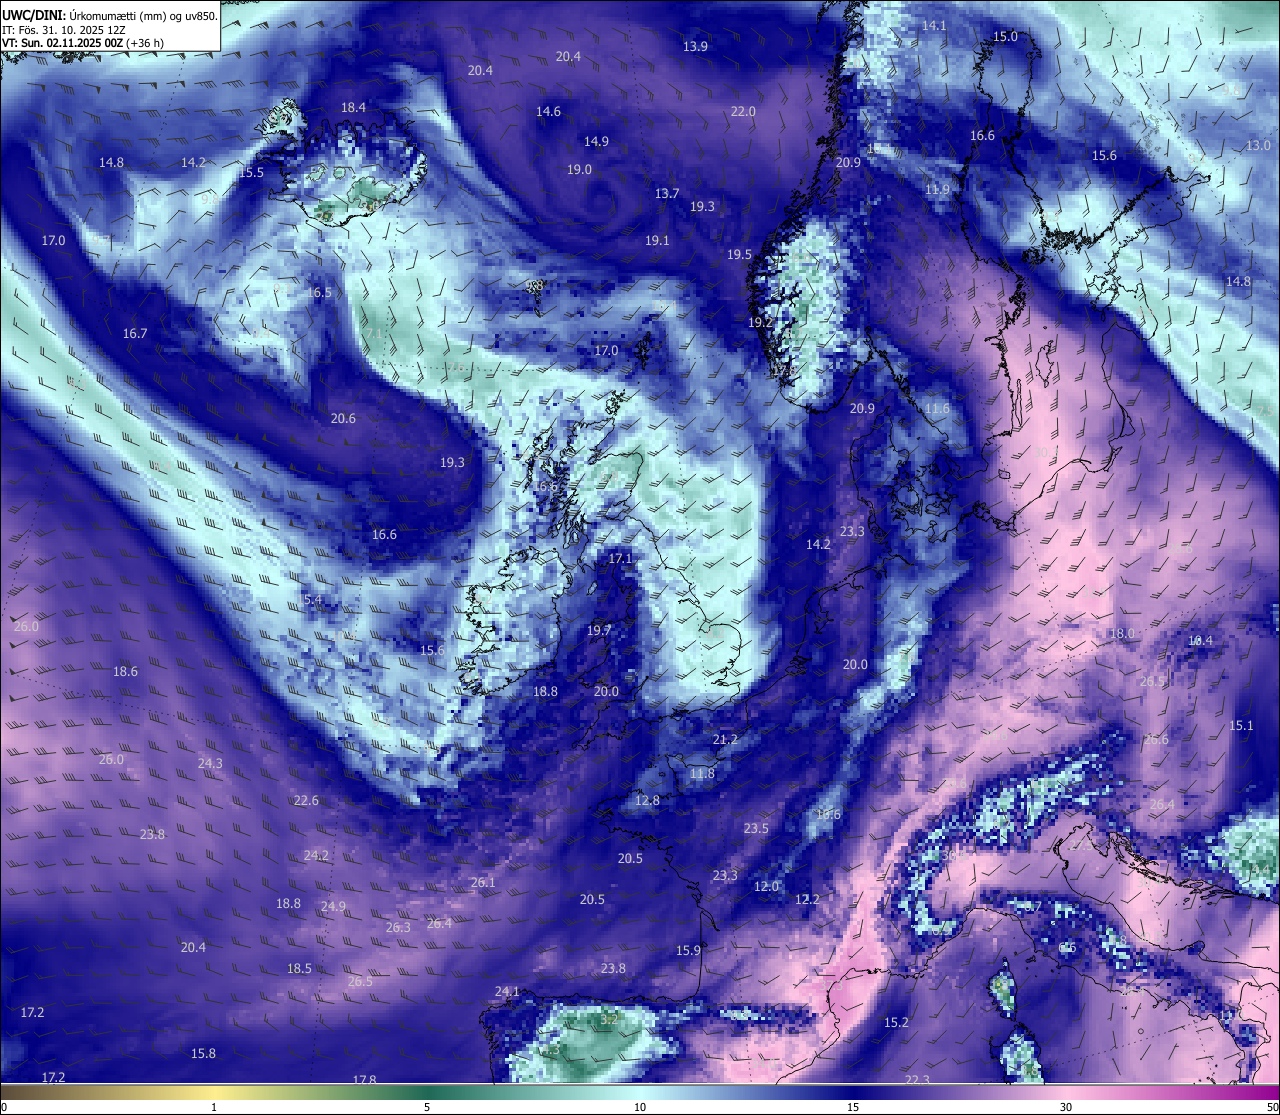
Task: Click the legend tick label '30'
Action: 1066,1107
